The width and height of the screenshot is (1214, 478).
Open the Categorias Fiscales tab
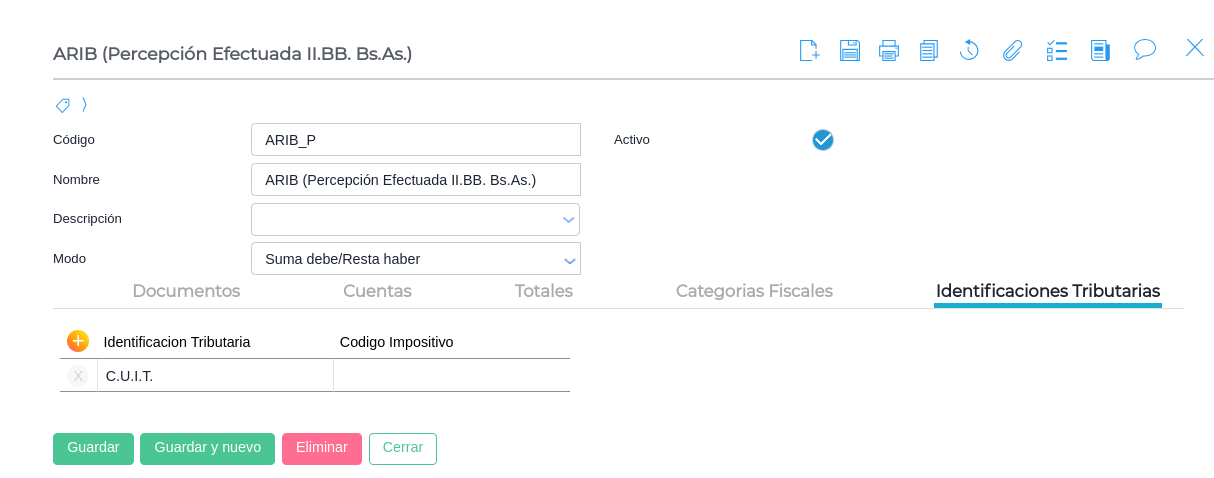(754, 291)
